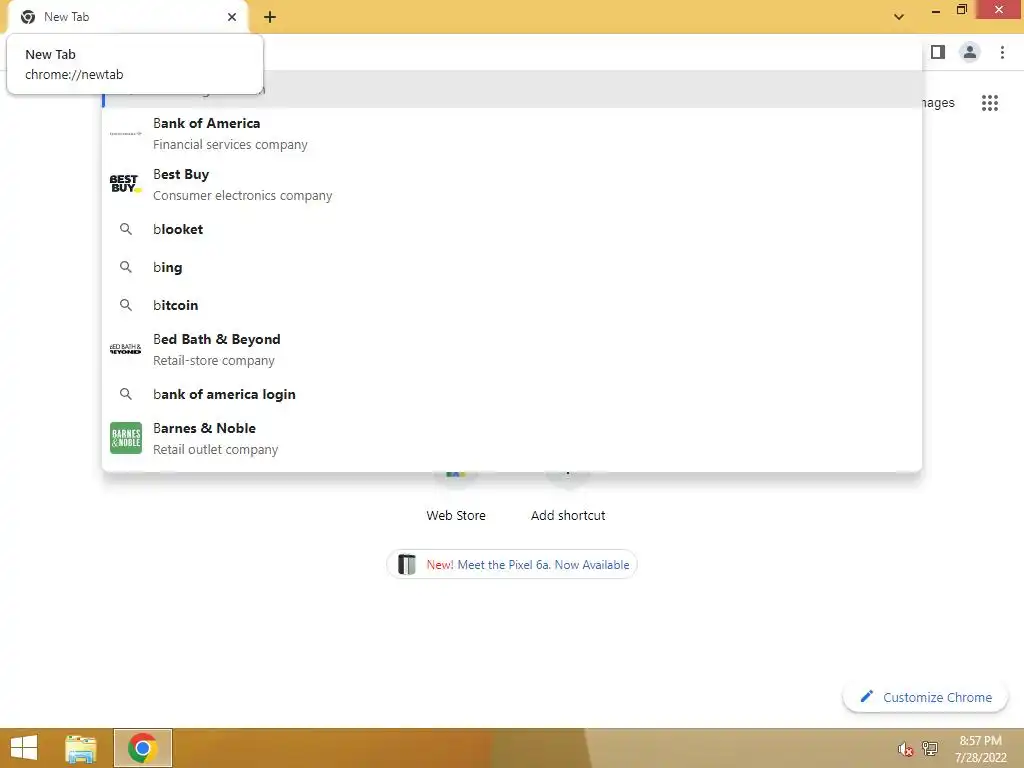Open the taskbar clock and date
Viewport: 1024px width, 768px height.
[980, 749]
